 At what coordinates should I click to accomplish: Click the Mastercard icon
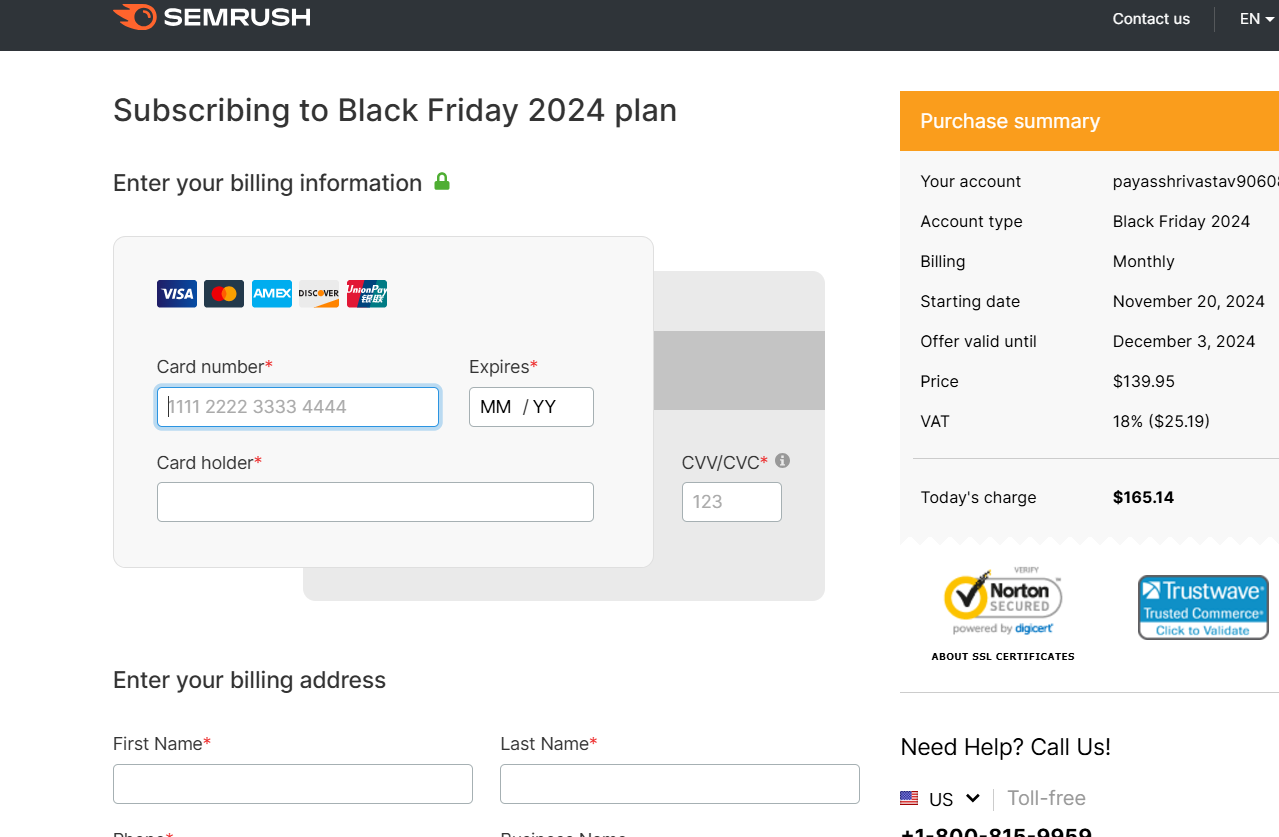click(224, 294)
